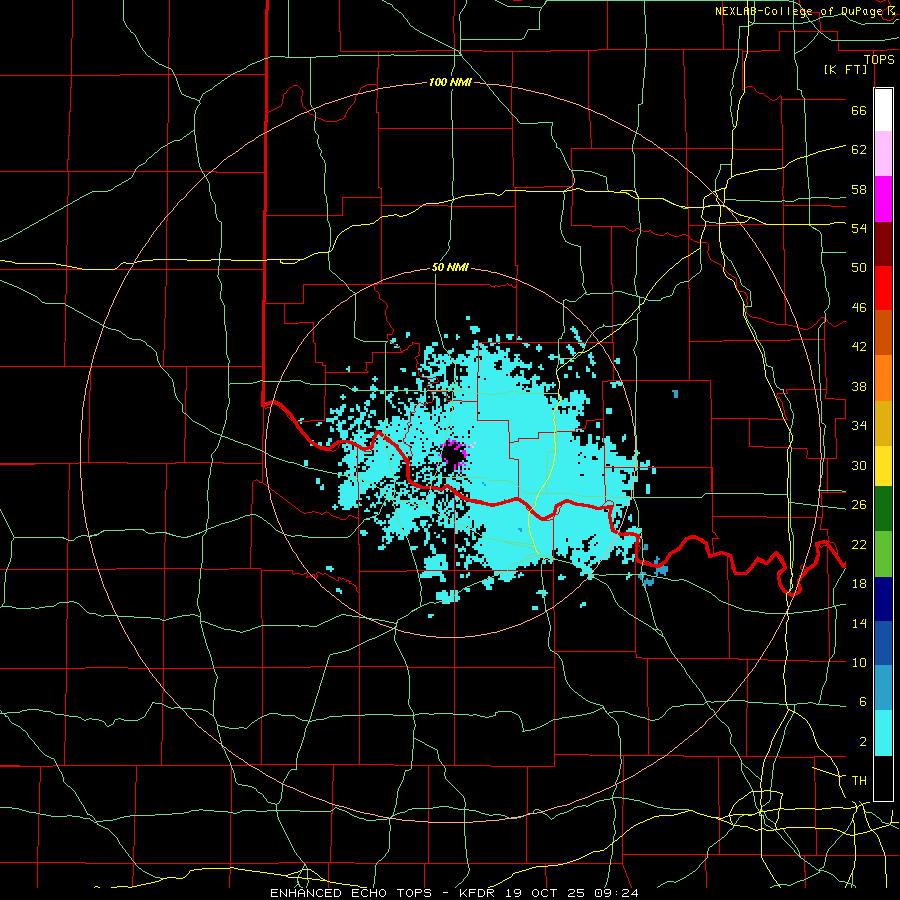Click the 09:24 timestamp

[x=616, y=893]
